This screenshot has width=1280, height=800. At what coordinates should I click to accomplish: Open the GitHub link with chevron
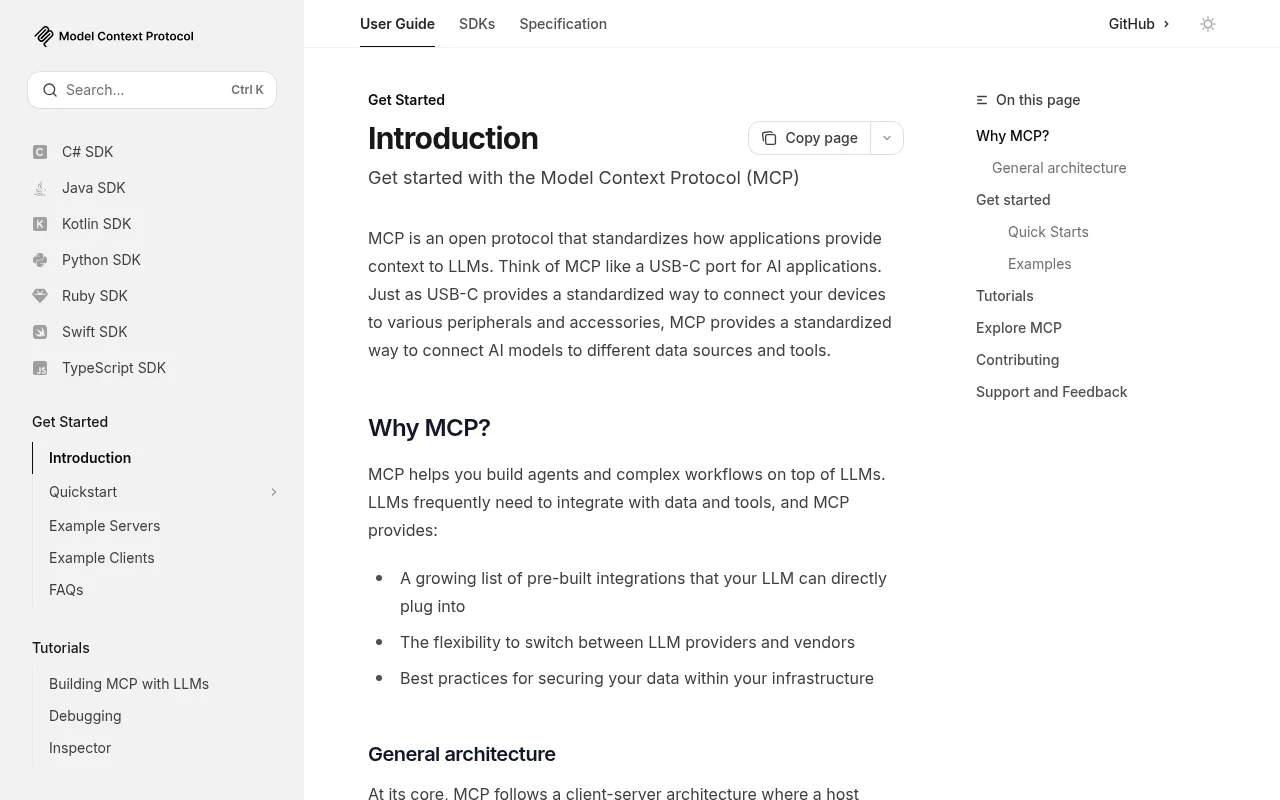pyautogui.click(x=1139, y=24)
